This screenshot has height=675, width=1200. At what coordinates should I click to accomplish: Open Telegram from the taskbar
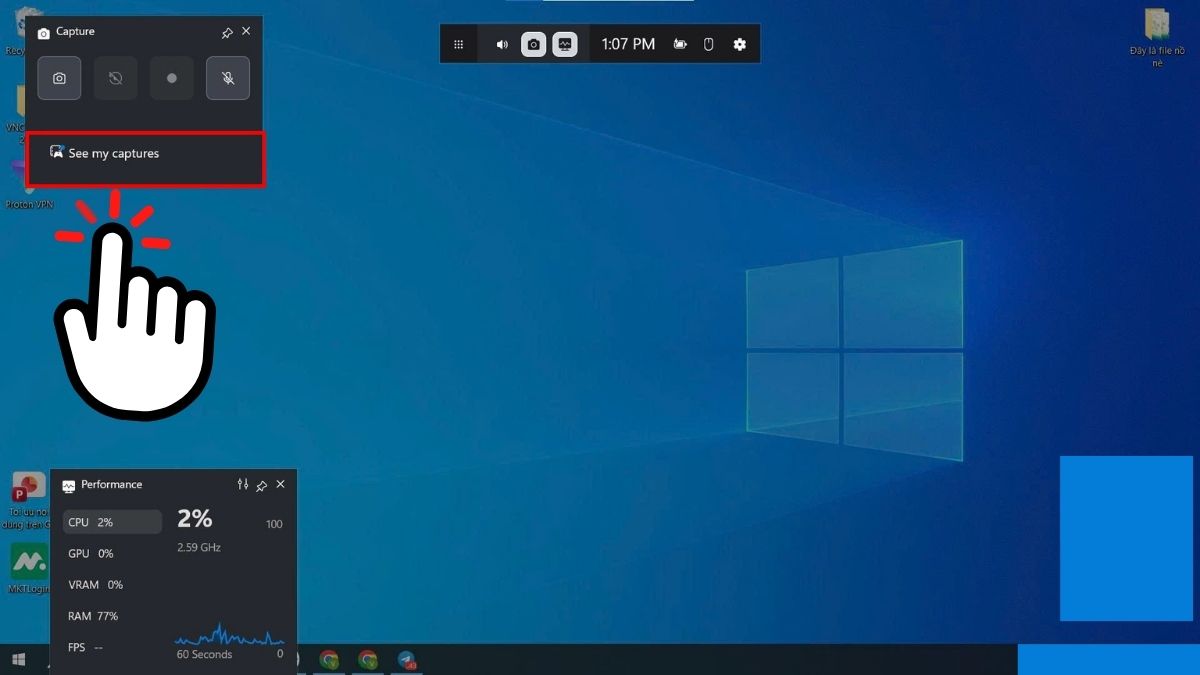click(406, 660)
